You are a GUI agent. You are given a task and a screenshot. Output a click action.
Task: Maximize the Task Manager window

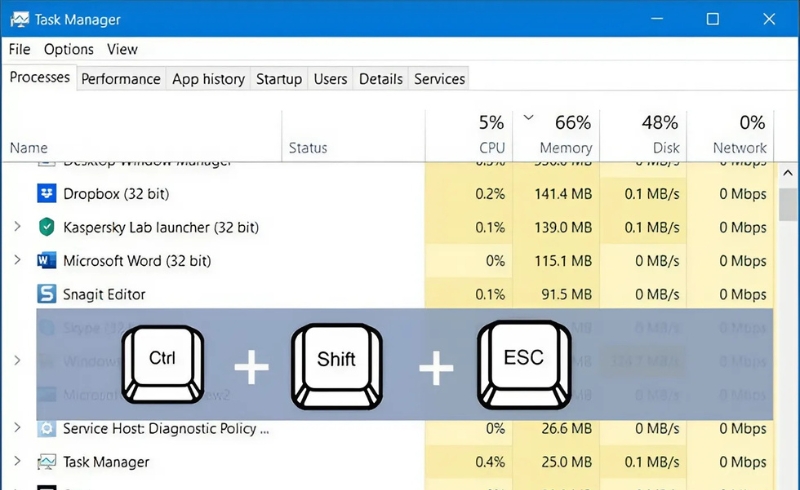(x=713, y=19)
